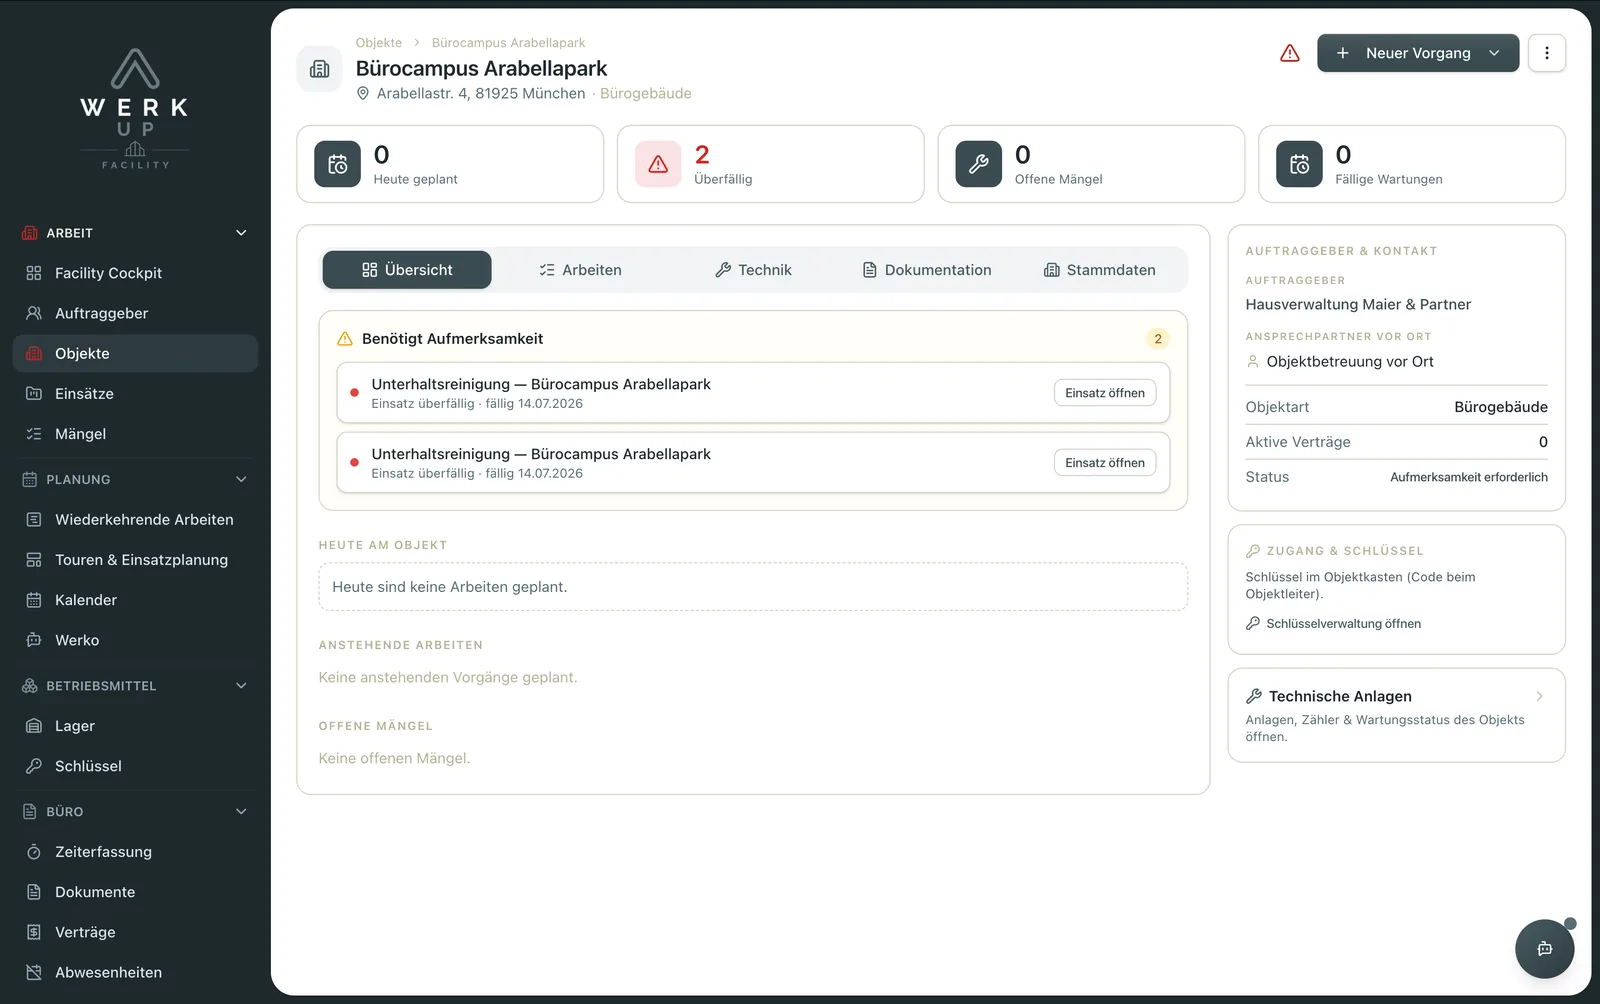Click the Facility Cockpit grid icon in sidebar
1600x1004 pixels.
34,273
